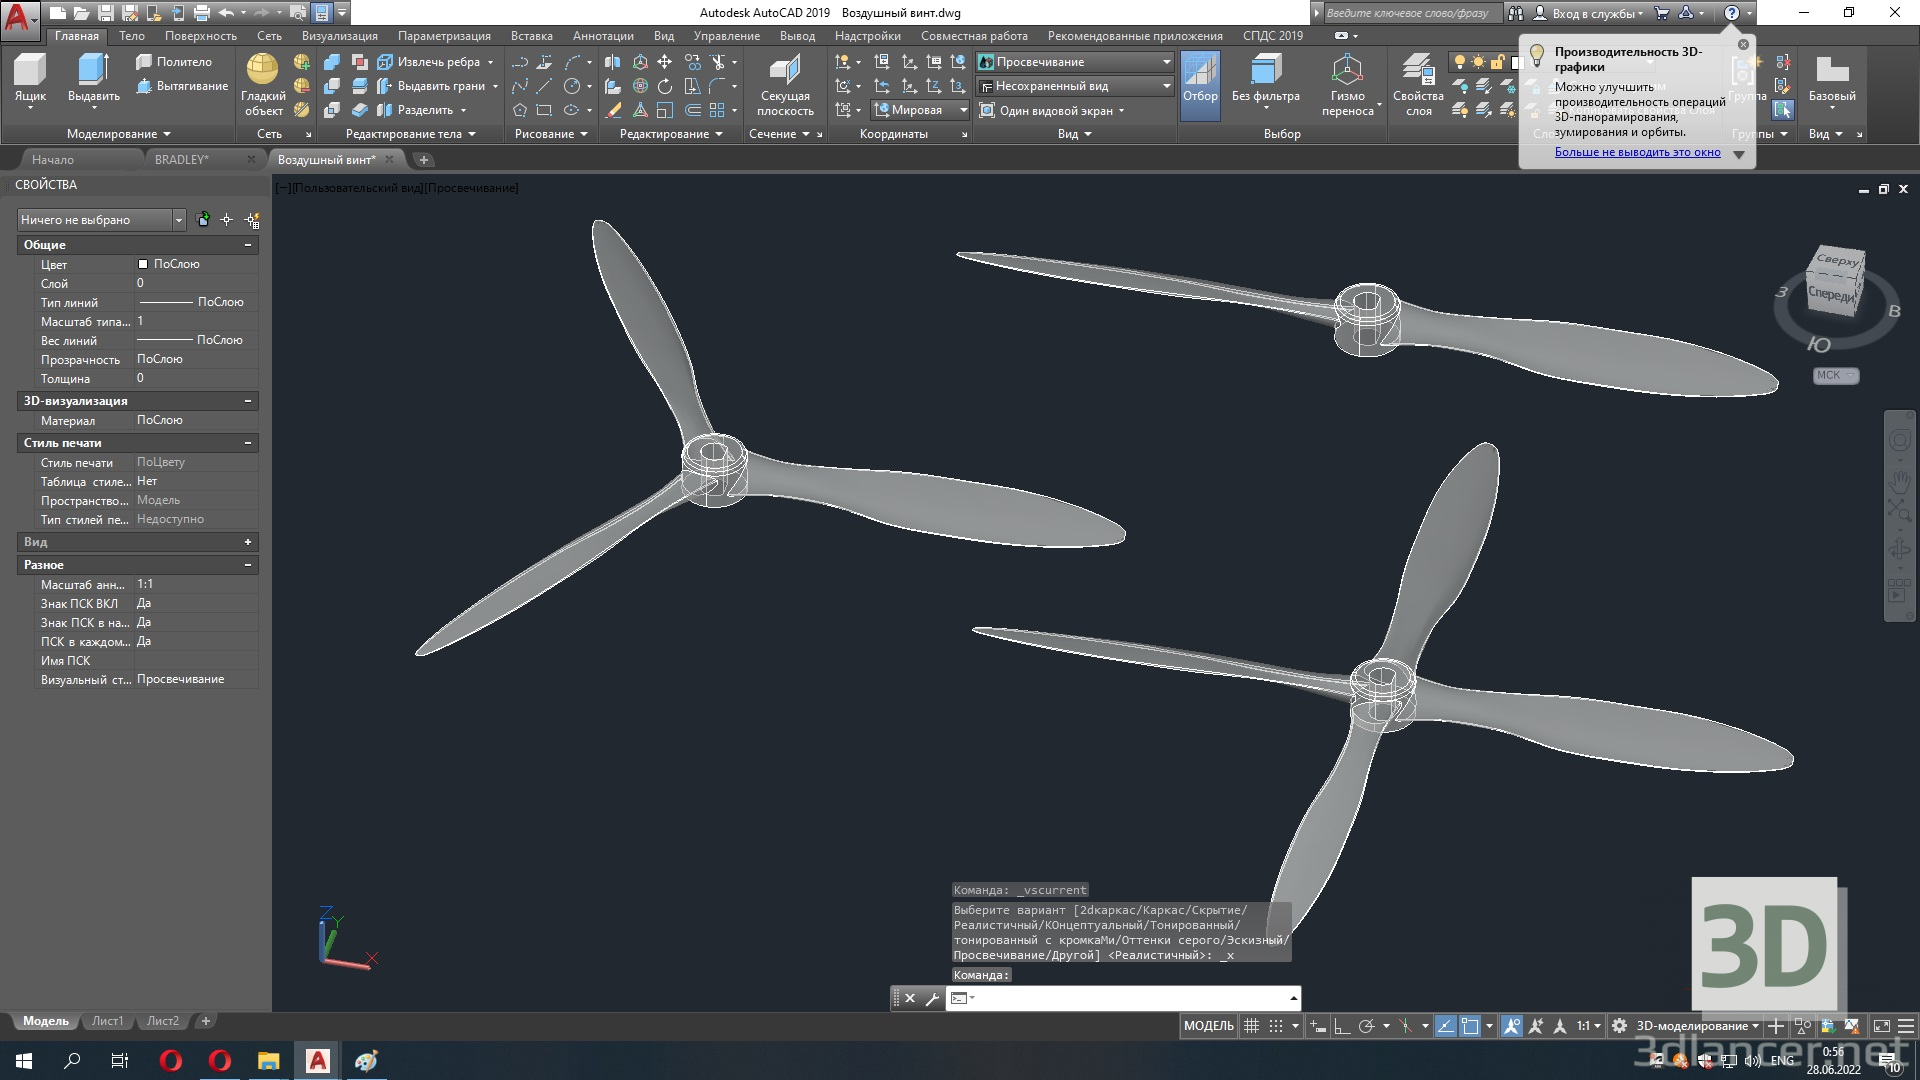This screenshot has width=1920, height=1080.
Task: Select the Box (Ящик) solid tool
Action: pyautogui.click(x=30, y=79)
